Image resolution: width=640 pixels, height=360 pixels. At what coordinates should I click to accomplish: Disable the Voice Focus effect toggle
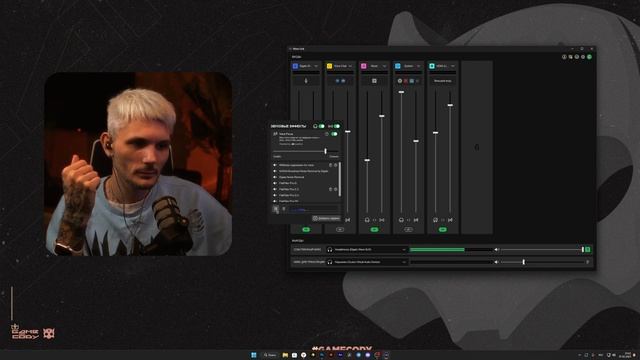(334, 134)
